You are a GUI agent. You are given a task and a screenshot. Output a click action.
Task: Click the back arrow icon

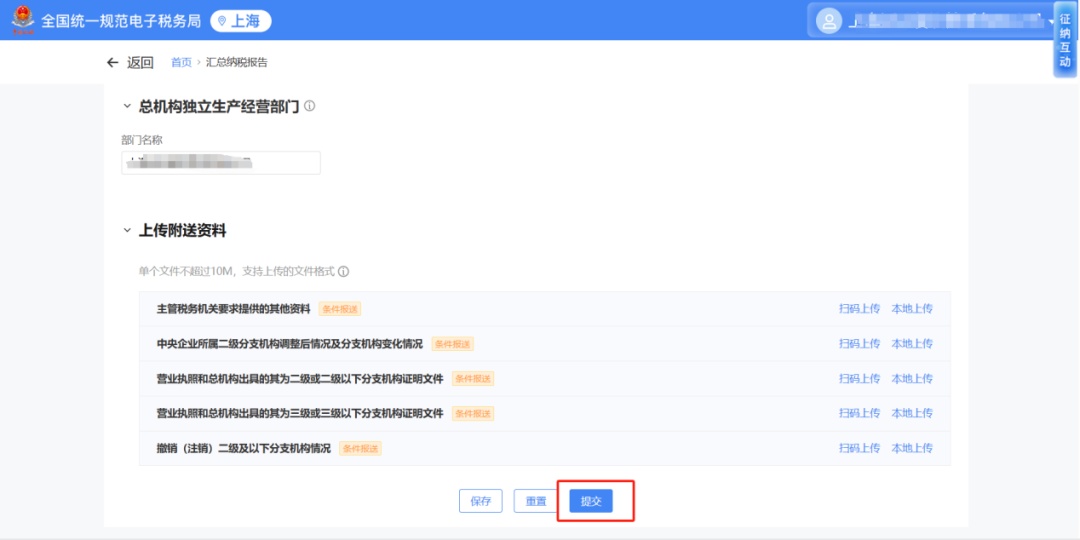[112, 63]
